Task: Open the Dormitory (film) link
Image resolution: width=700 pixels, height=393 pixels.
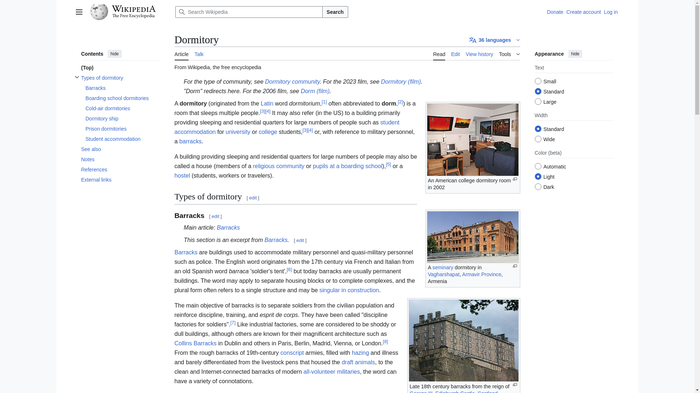Action: coord(400,82)
